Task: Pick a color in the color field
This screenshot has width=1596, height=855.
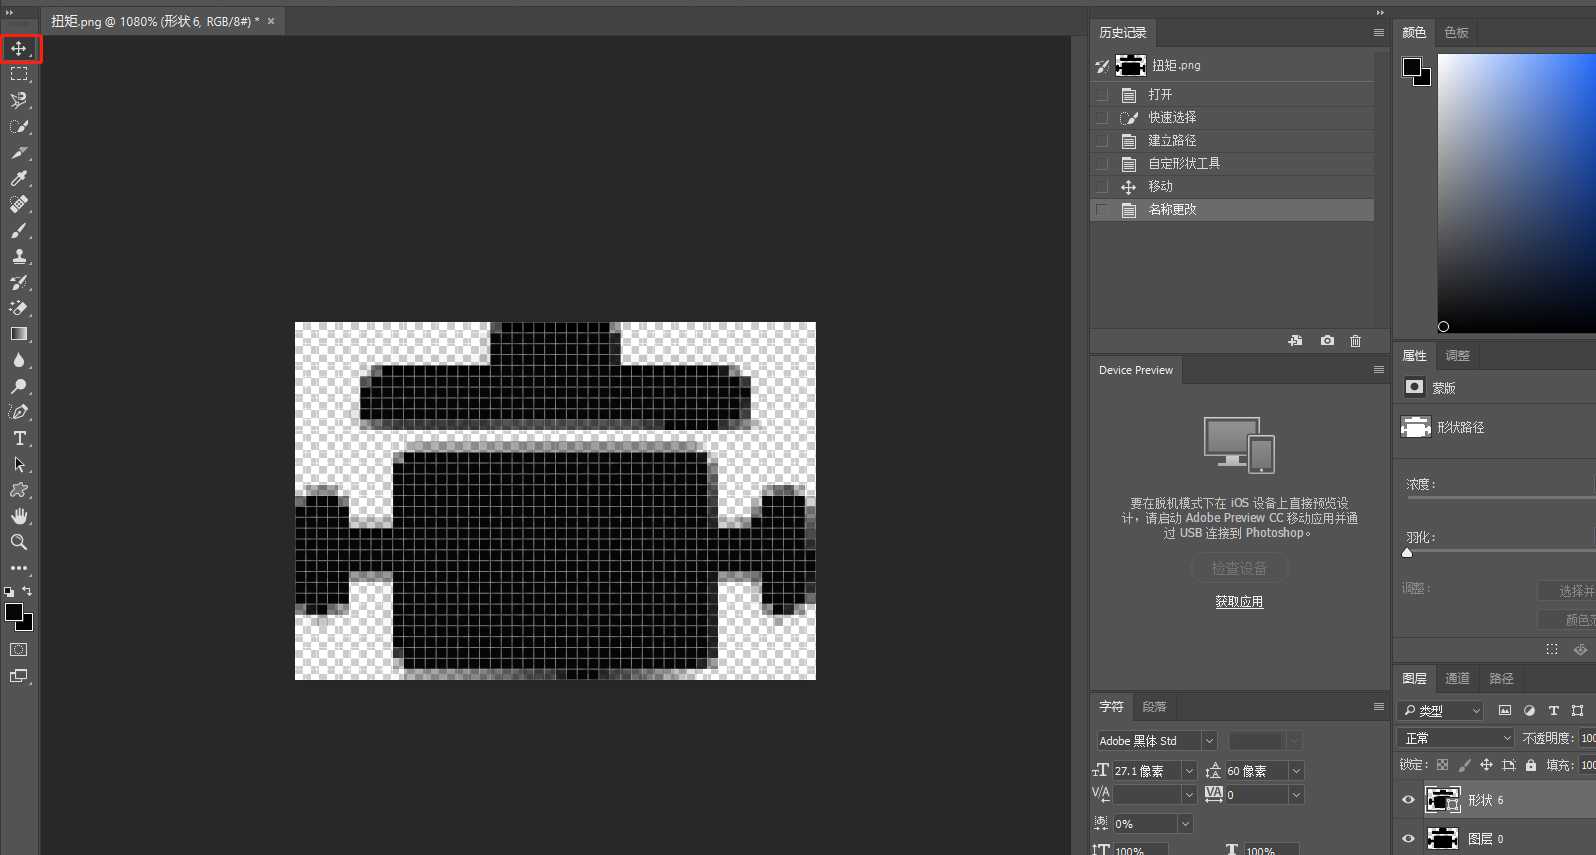Action: tap(1517, 193)
